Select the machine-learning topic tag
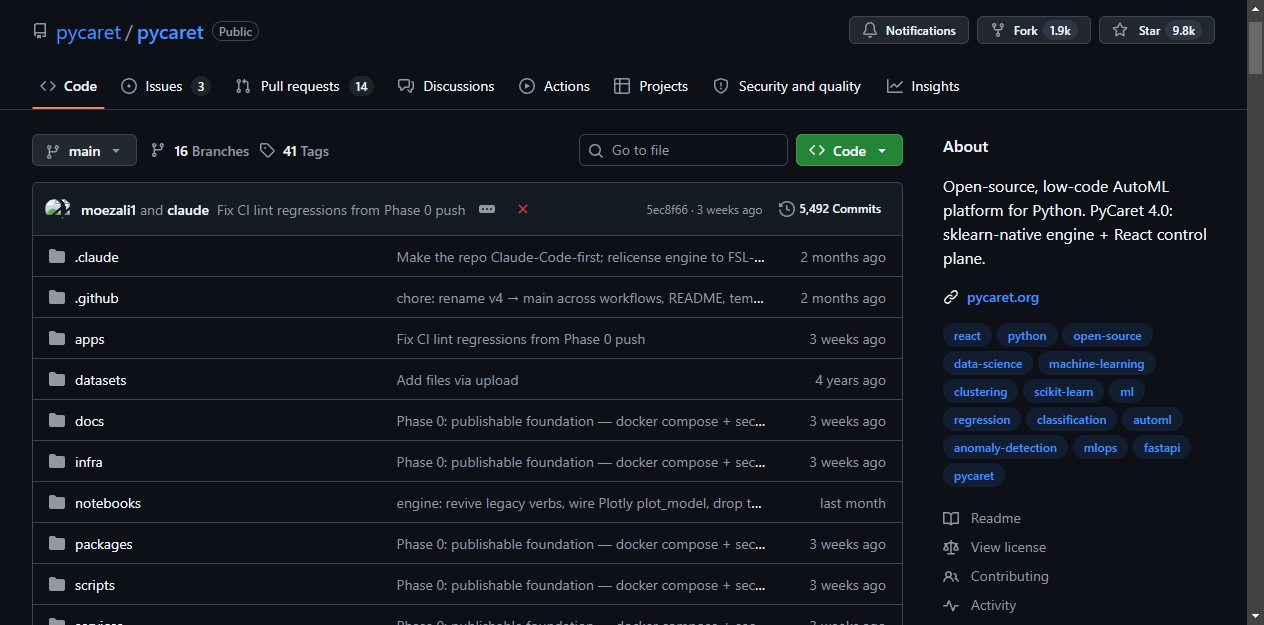The height and width of the screenshot is (625, 1264). pyautogui.click(x=1097, y=364)
